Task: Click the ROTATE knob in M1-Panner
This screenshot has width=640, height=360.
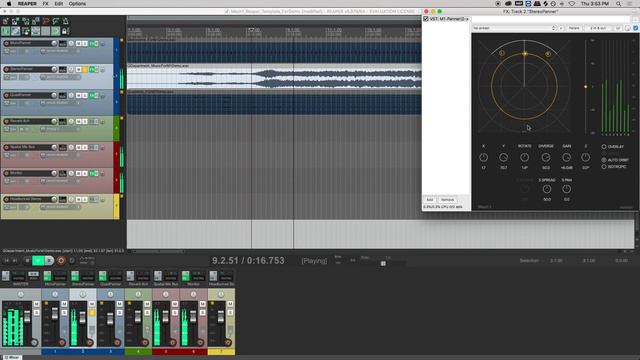Action: [524, 157]
